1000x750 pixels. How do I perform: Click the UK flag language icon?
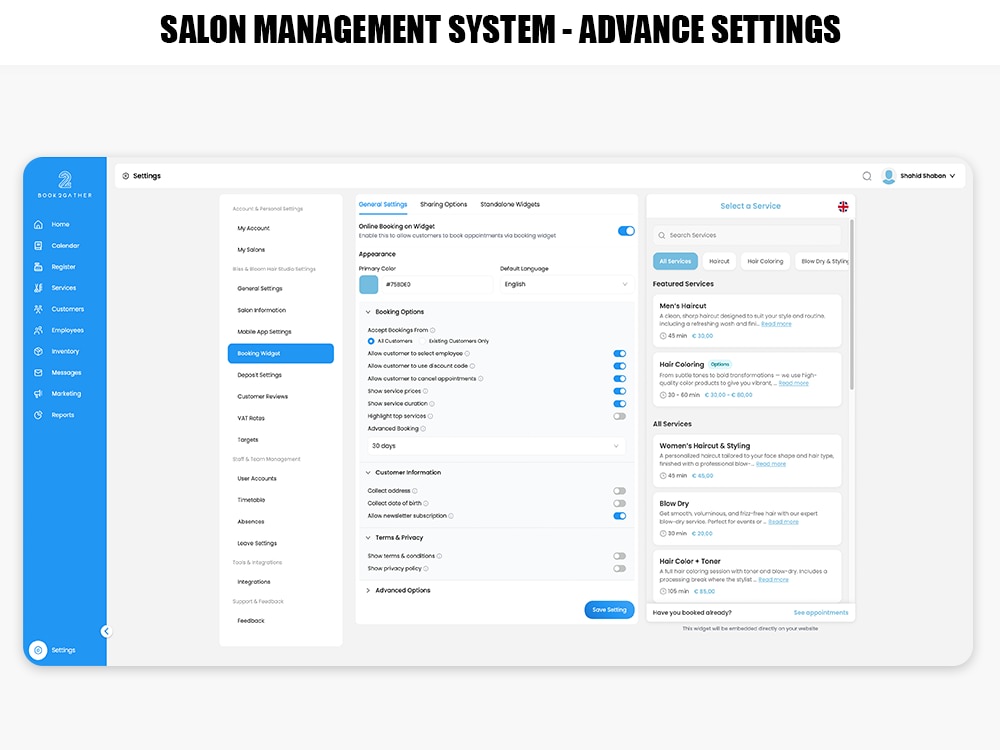pyautogui.click(x=843, y=206)
